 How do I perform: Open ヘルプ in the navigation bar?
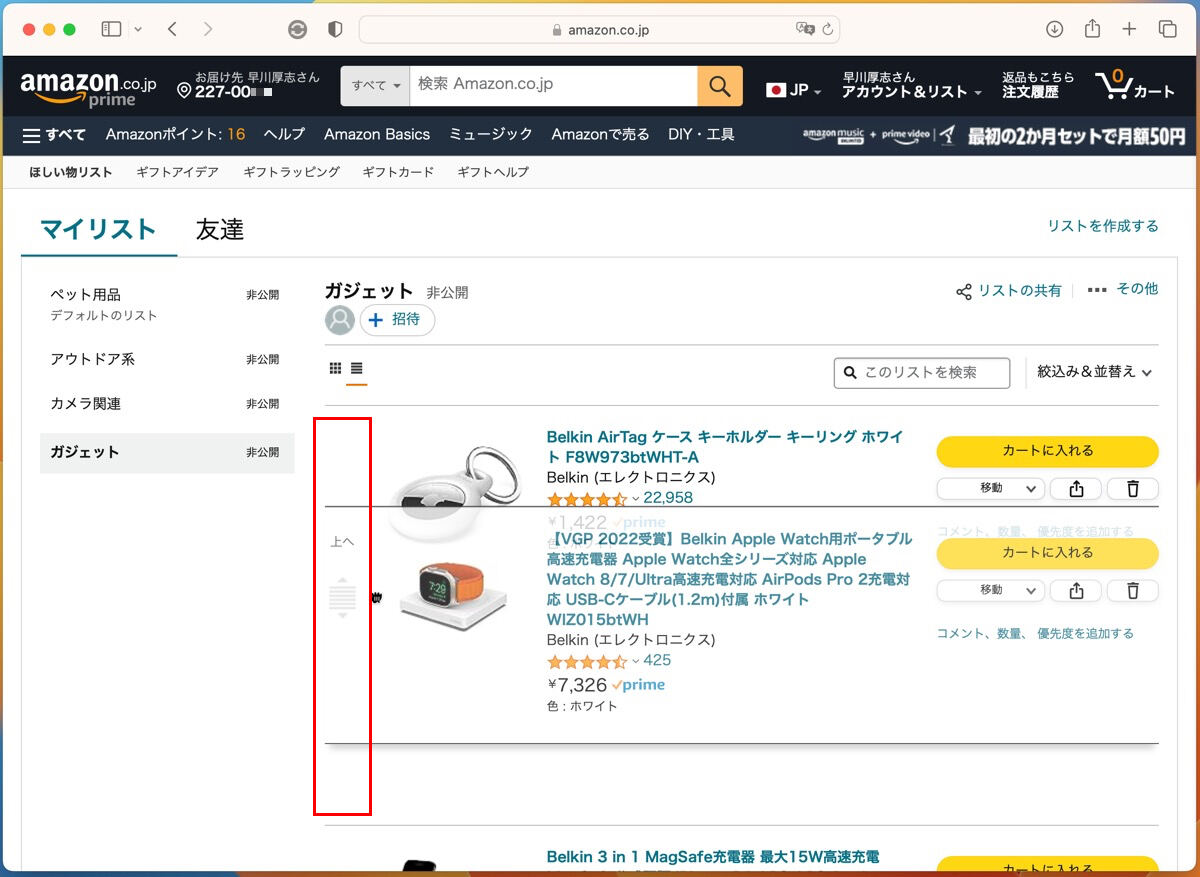click(x=284, y=134)
